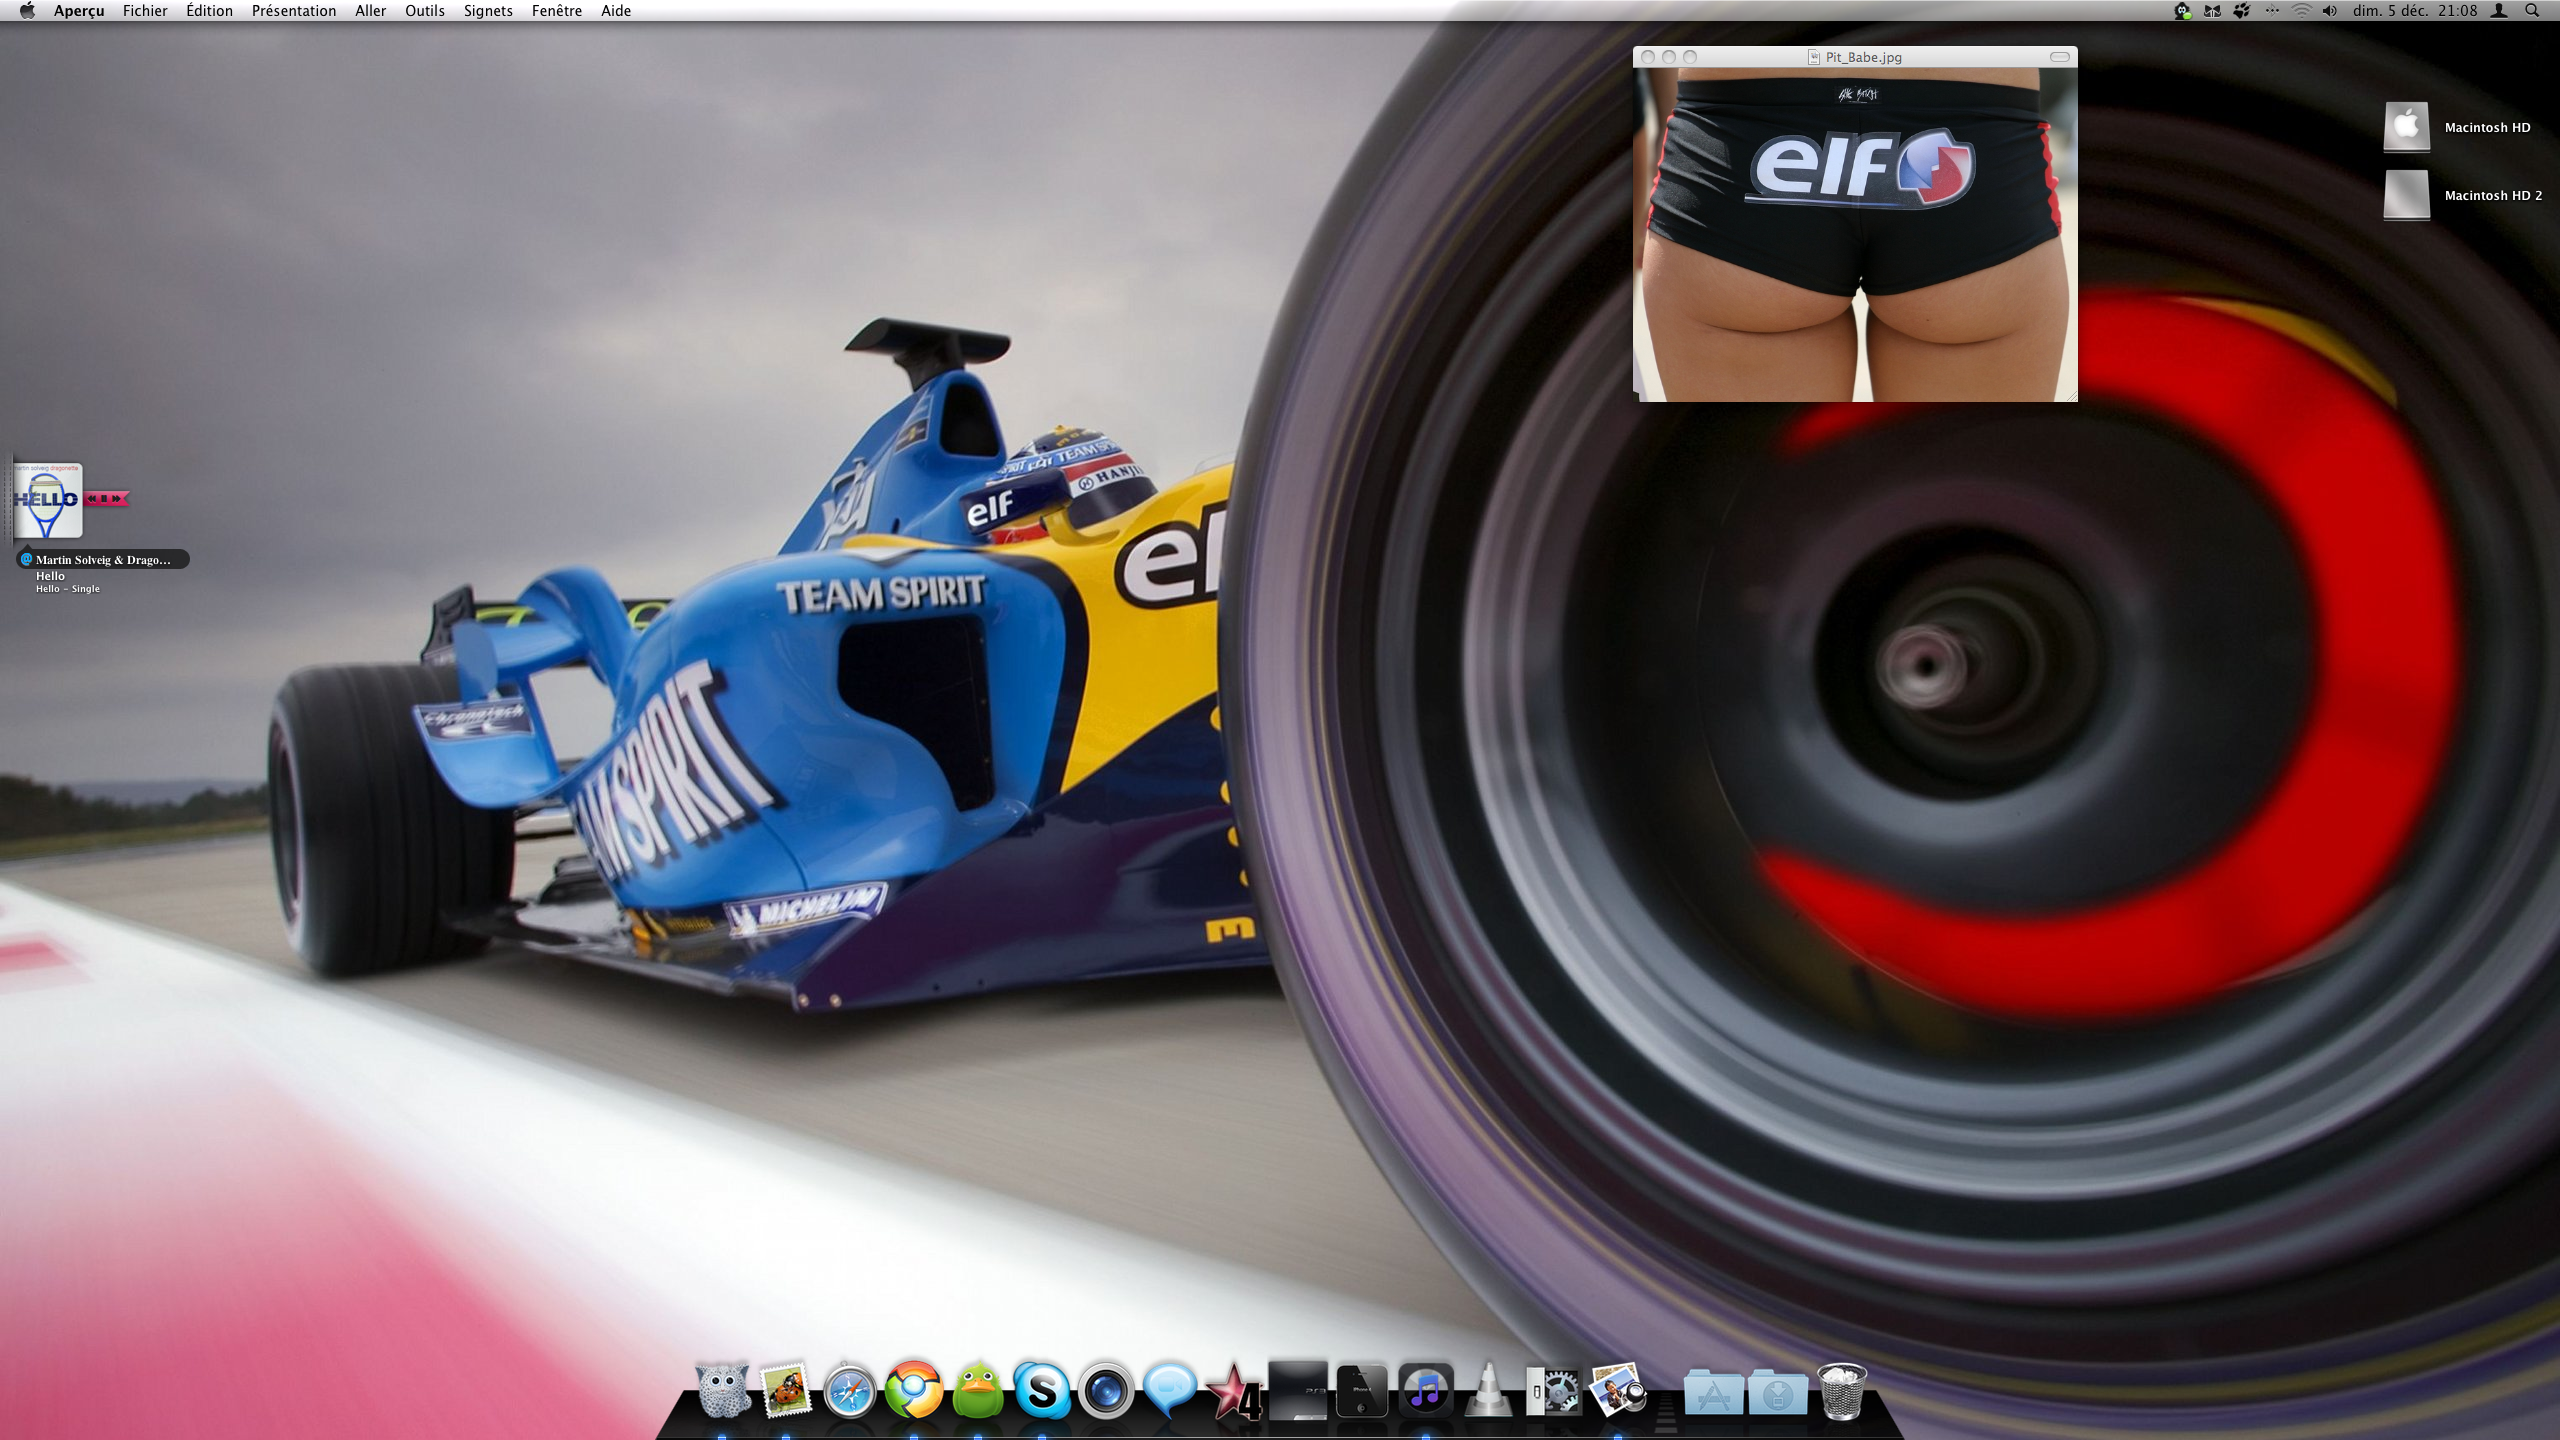This screenshot has height=1440, width=2560.
Task: Pause playback on the music widget ribbon
Action: [104, 498]
